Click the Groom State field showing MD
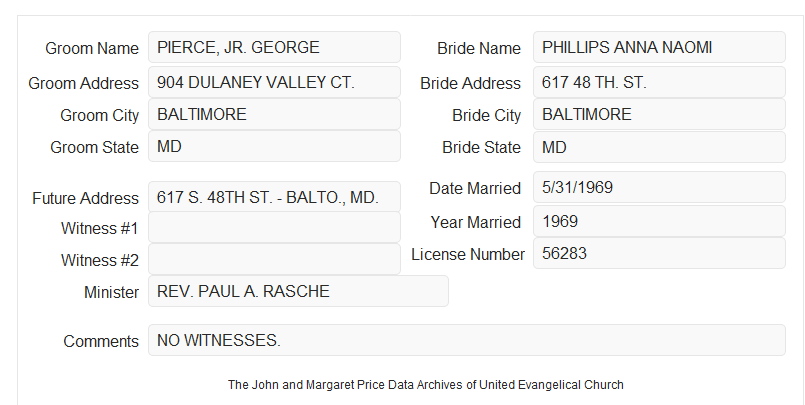Image resolution: width=805 pixels, height=405 pixels. (274, 146)
